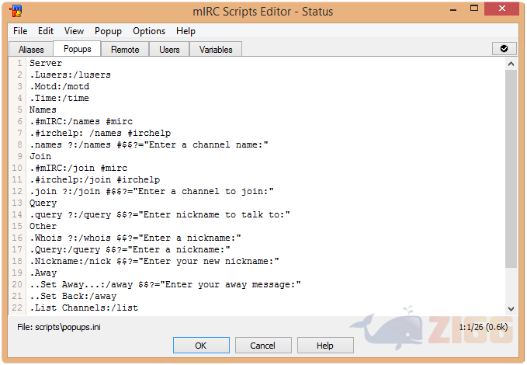Click the vertical scrollbar thumb
527x365 pixels.
coord(511,169)
